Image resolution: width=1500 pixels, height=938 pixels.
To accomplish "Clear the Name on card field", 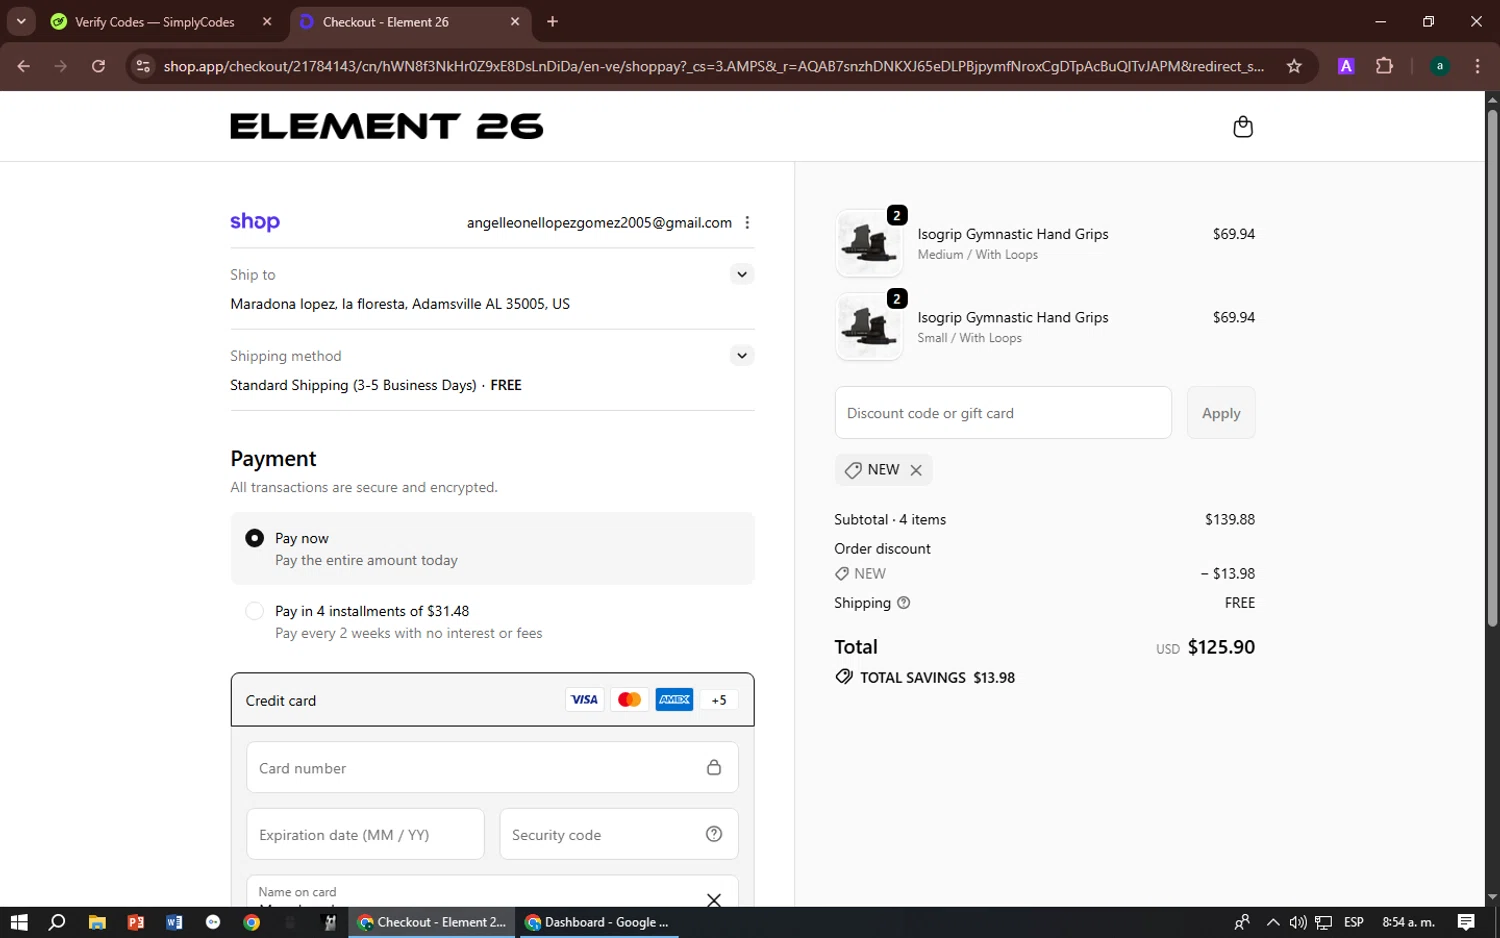I will (714, 900).
